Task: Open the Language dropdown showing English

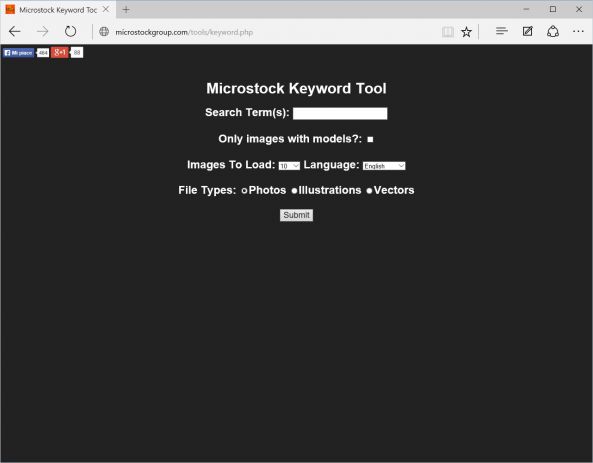Action: coord(384,166)
